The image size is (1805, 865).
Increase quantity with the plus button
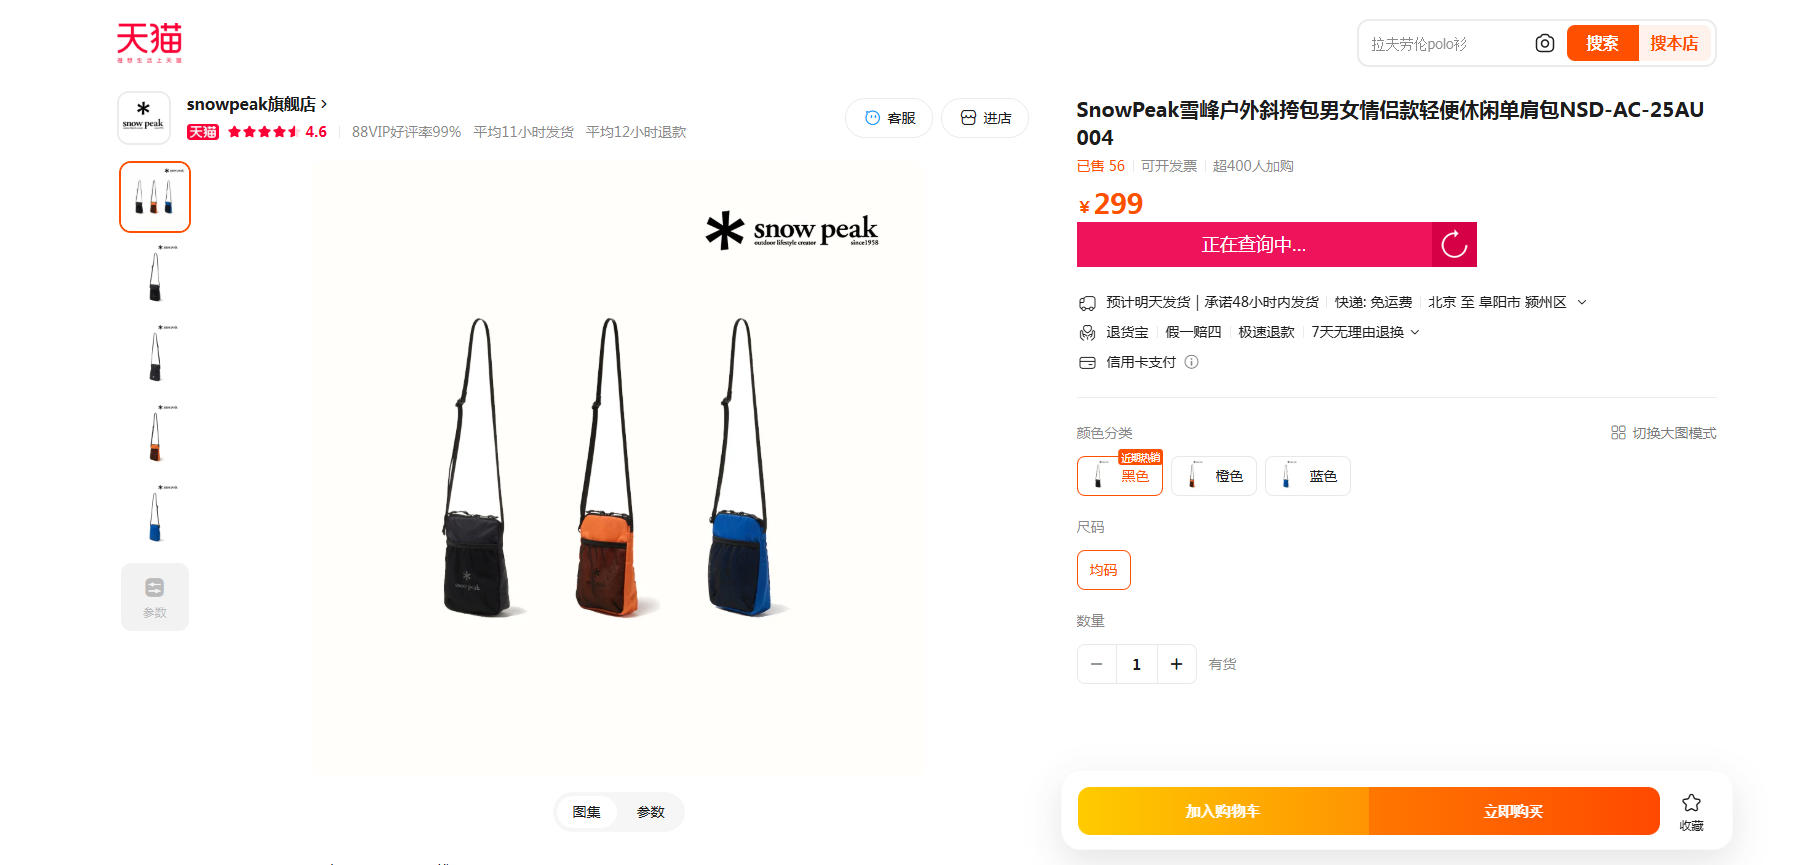point(1177,664)
